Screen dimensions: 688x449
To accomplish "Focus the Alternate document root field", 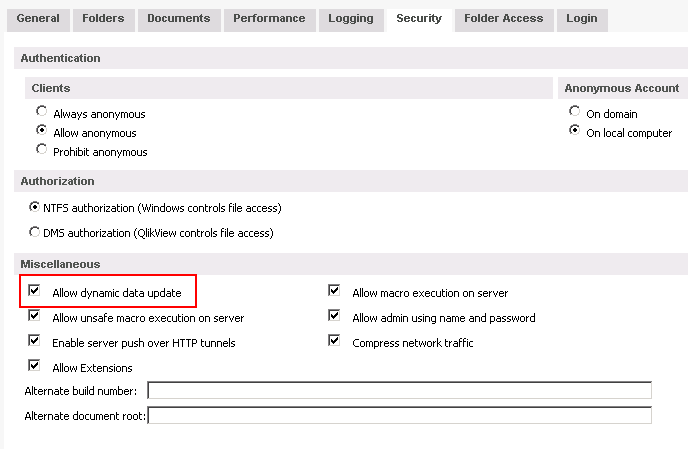I will [x=399, y=415].
